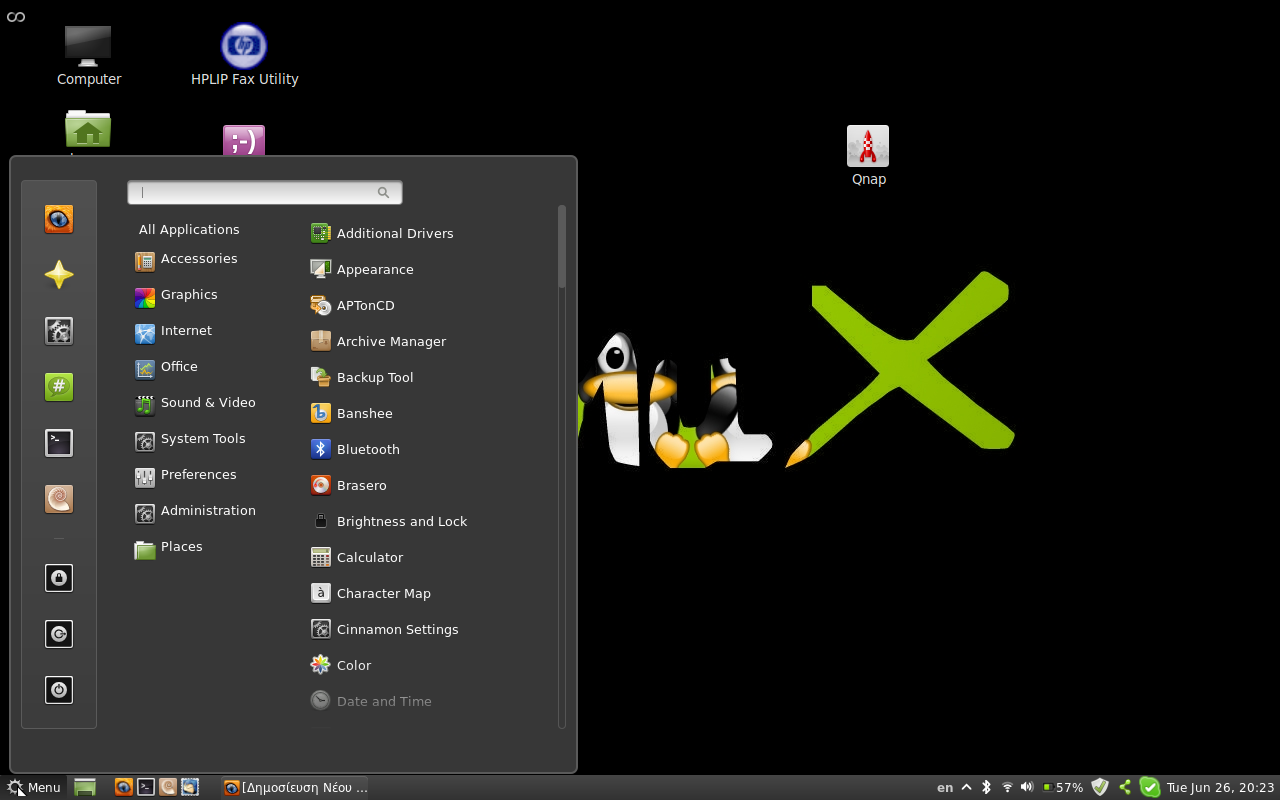The height and width of the screenshot is (800, 1280).
Task: Open the pink smiley desktop icon
Action: pos(244,140)
